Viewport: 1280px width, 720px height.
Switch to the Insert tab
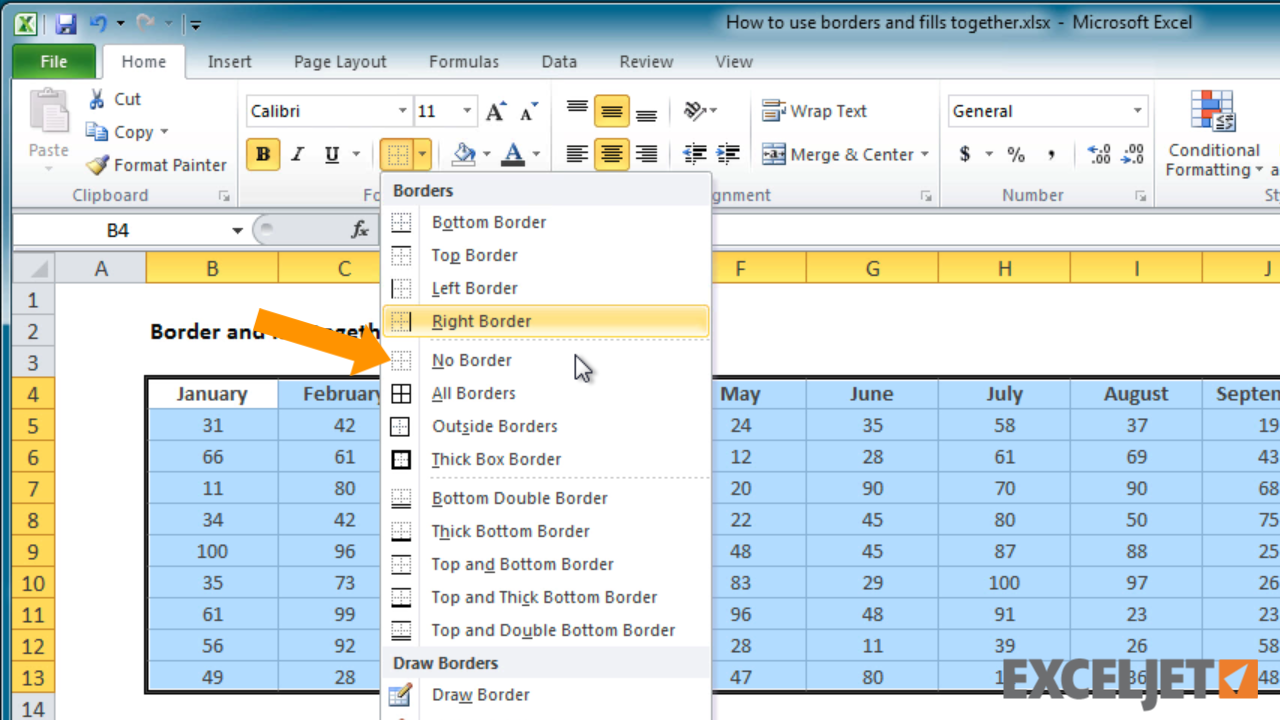pyautogui.click(x=229, y=61)
